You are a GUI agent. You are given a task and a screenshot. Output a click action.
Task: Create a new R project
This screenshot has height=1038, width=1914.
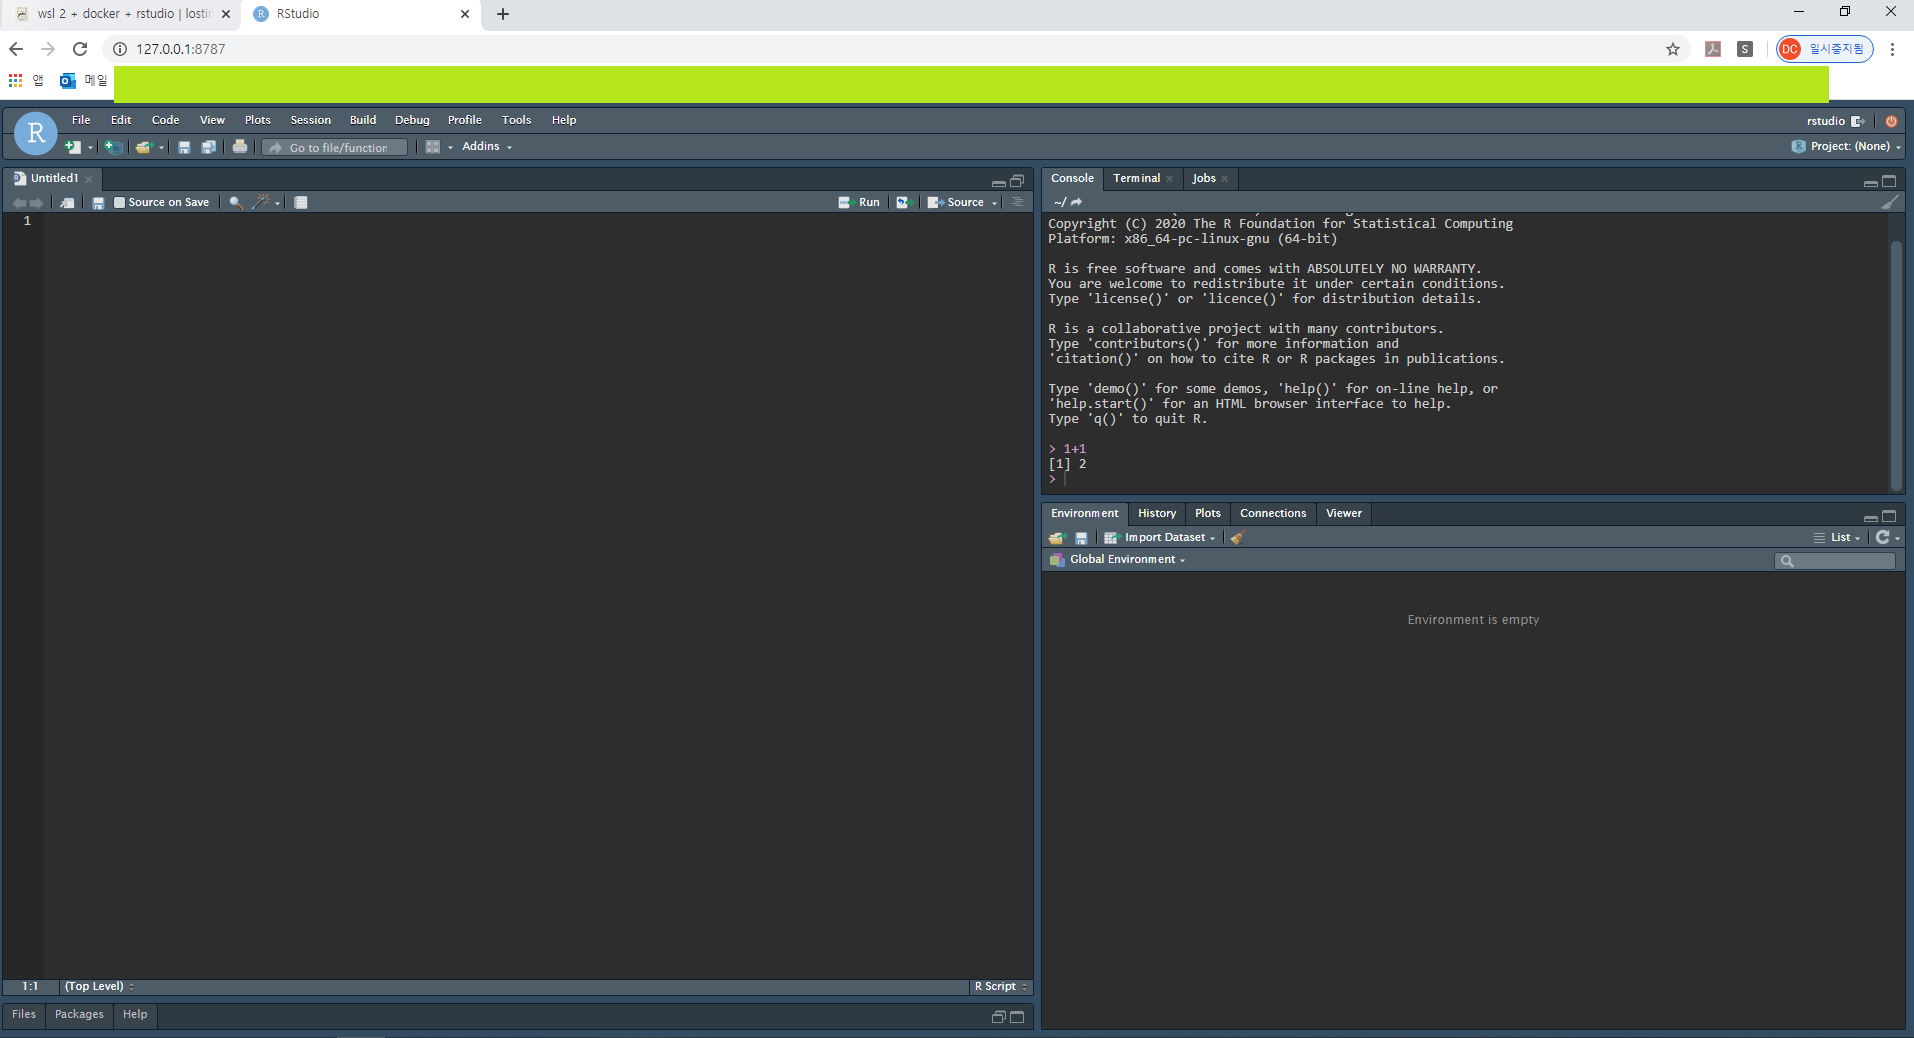[x=114, y=147]
